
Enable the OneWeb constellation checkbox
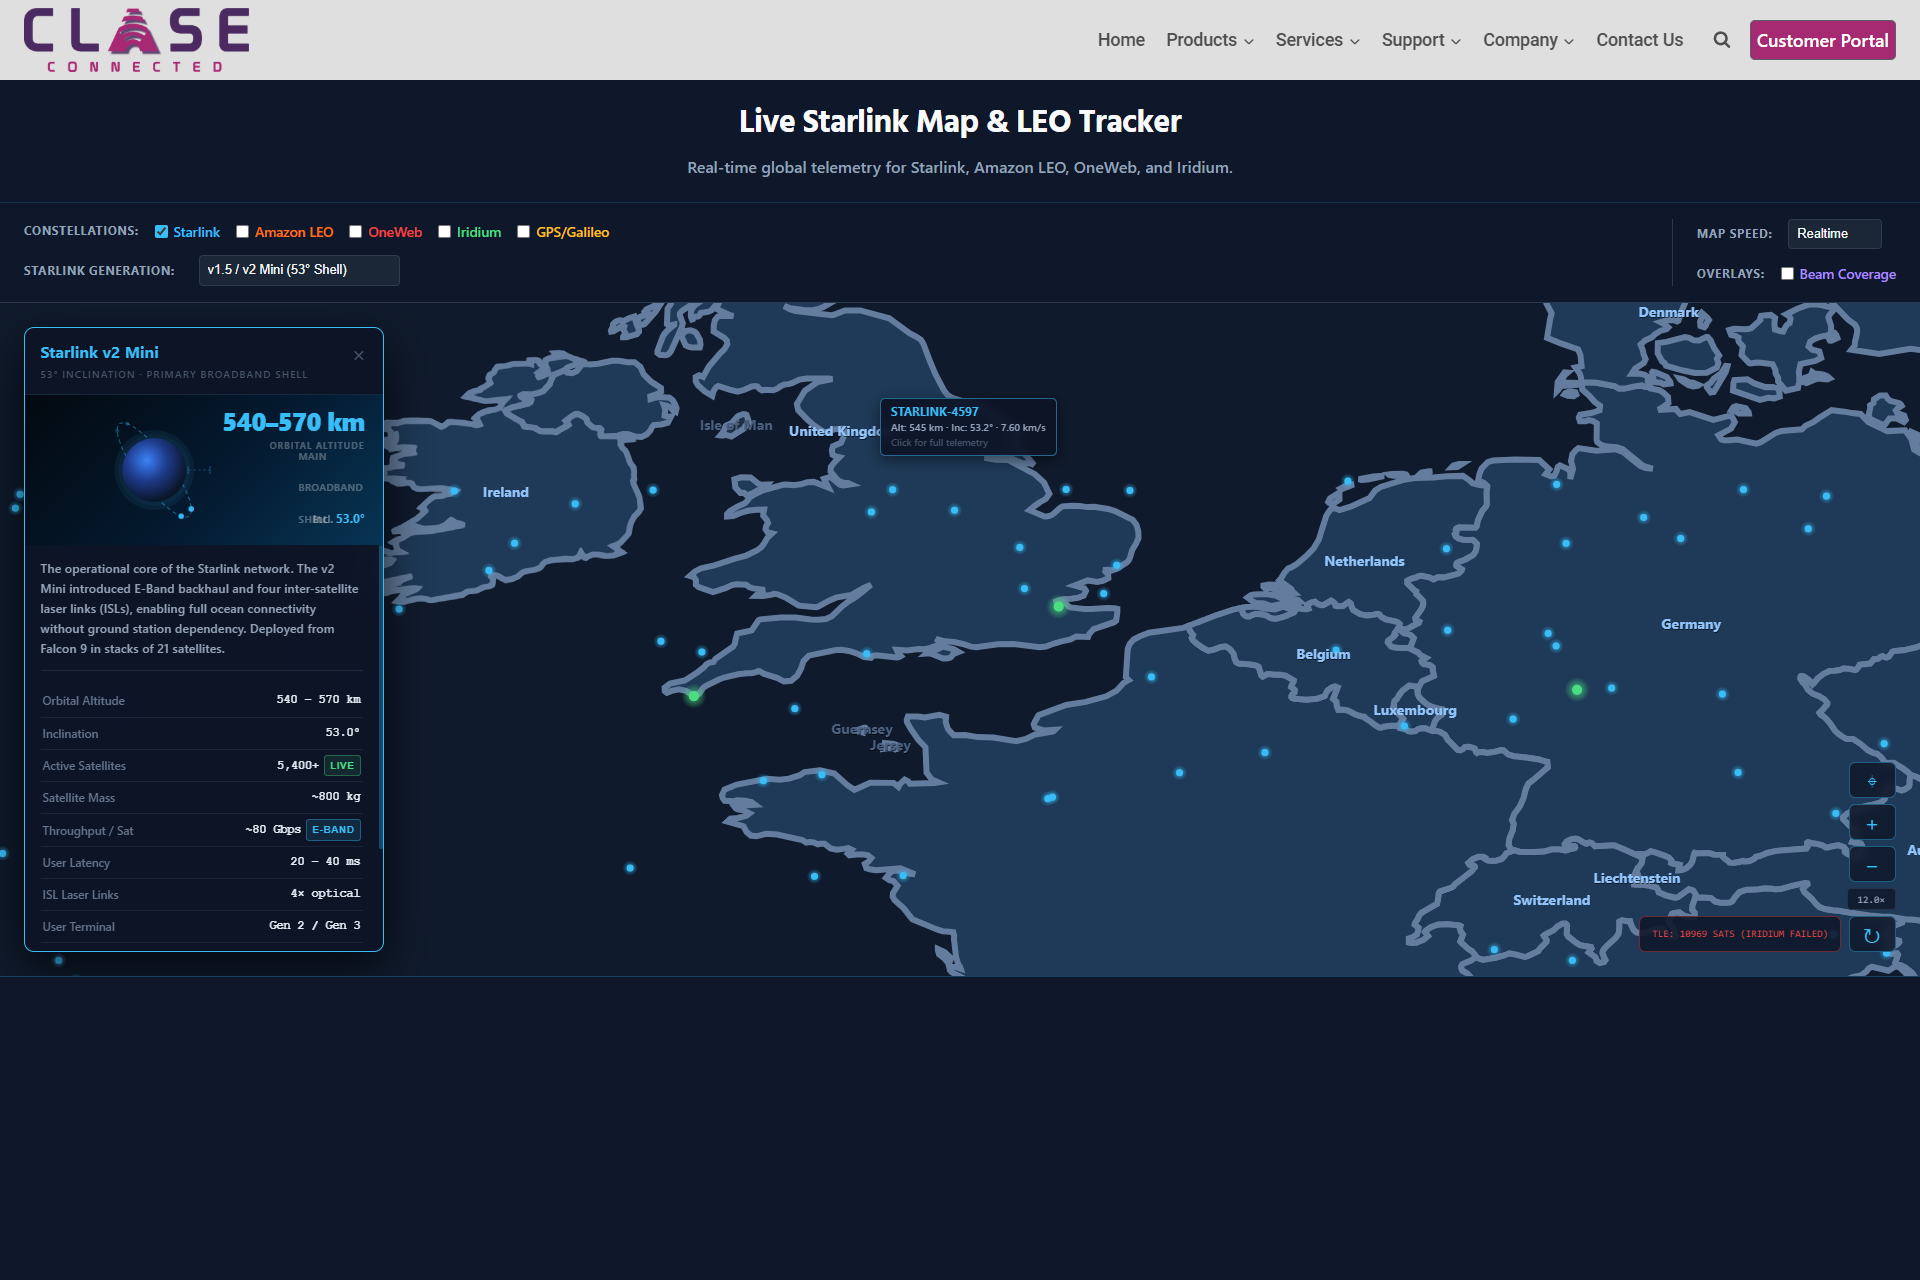coord(355,232)
